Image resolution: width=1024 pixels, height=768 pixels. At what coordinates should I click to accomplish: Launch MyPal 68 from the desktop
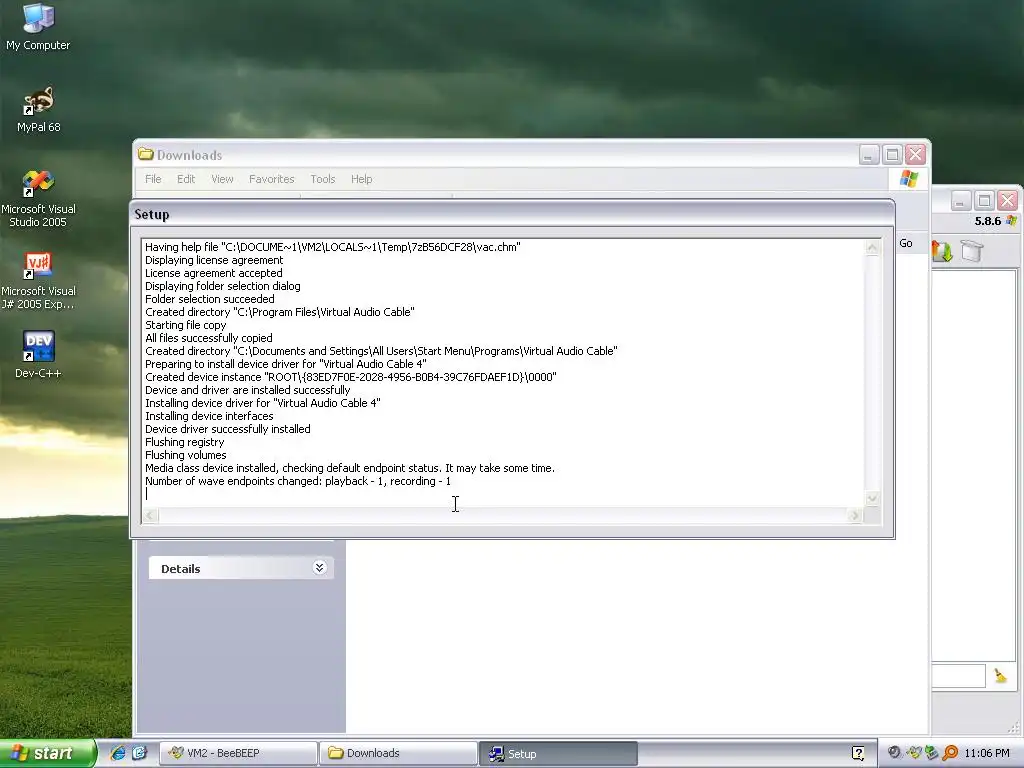click(x=38, y=109)
